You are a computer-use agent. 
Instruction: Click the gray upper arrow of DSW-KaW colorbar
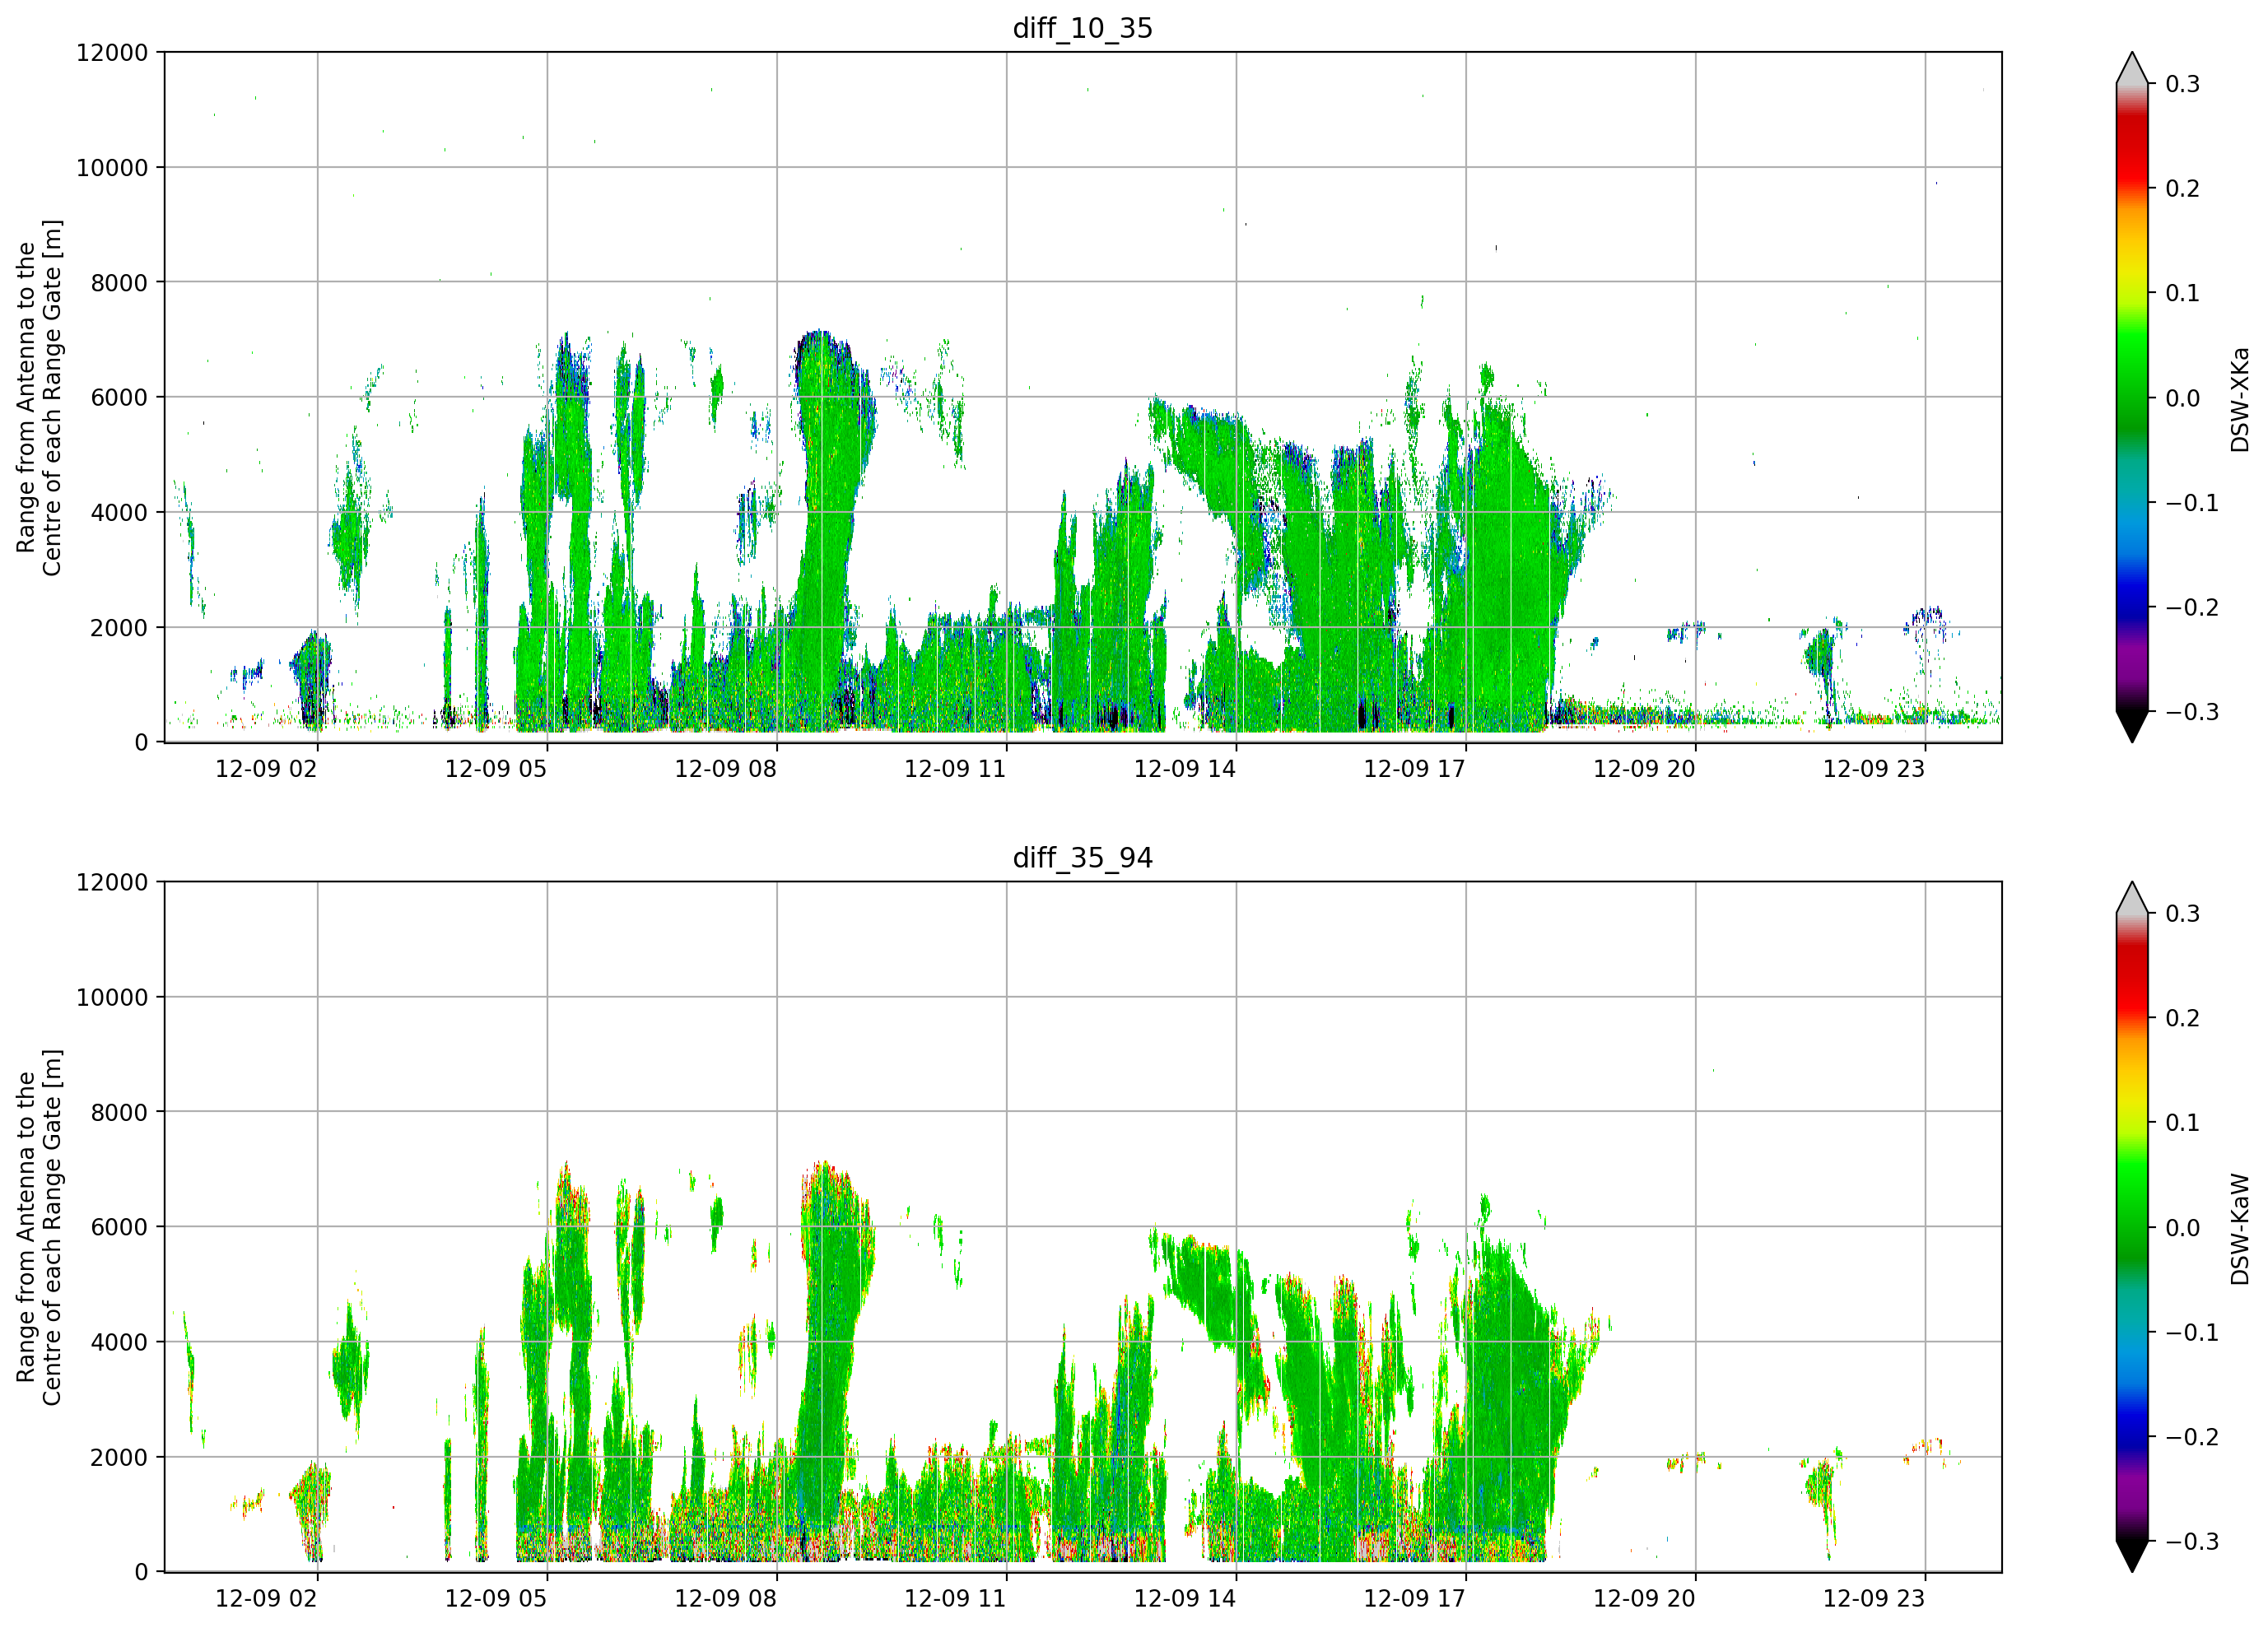coord(2132,898)
